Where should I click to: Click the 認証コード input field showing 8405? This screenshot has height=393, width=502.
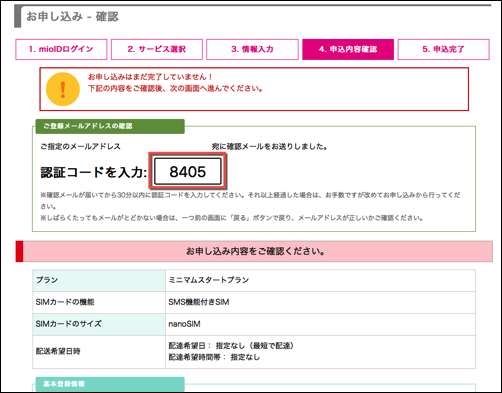[x=188, y=171]
